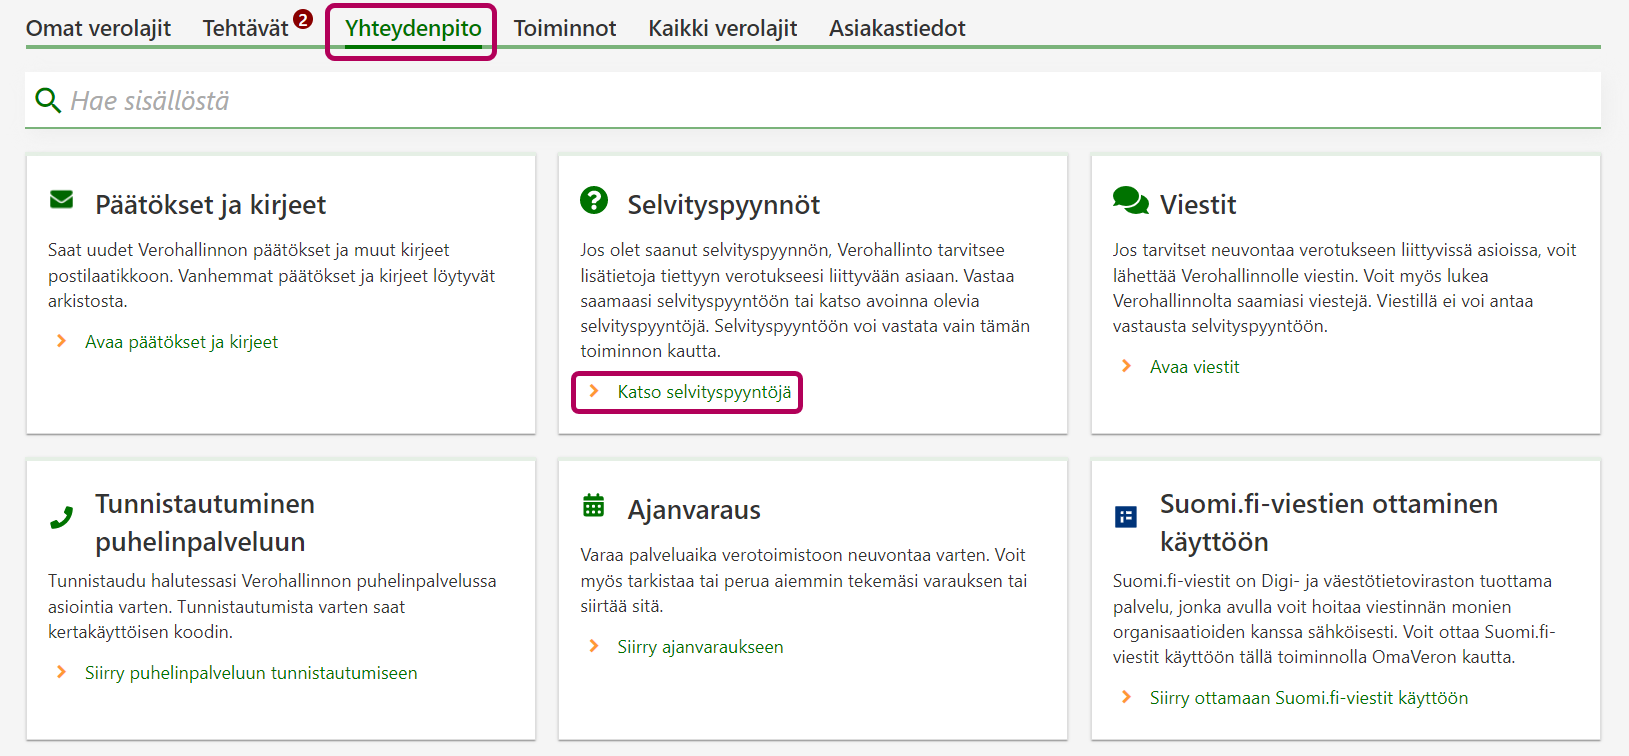Click Siirry ottamaan Suomi.fi-viestit käyttöön link
This screenshot has width=1629, height=756.
coord(1308,698)
